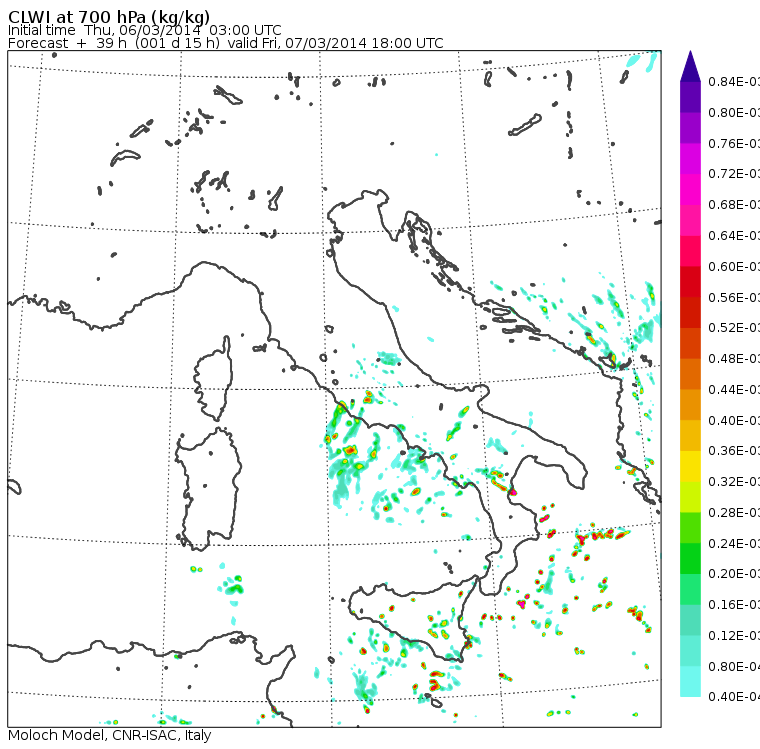Click inside the Corsica island outline
This screenshot has height=749, width=760.
tap(214, 378)
